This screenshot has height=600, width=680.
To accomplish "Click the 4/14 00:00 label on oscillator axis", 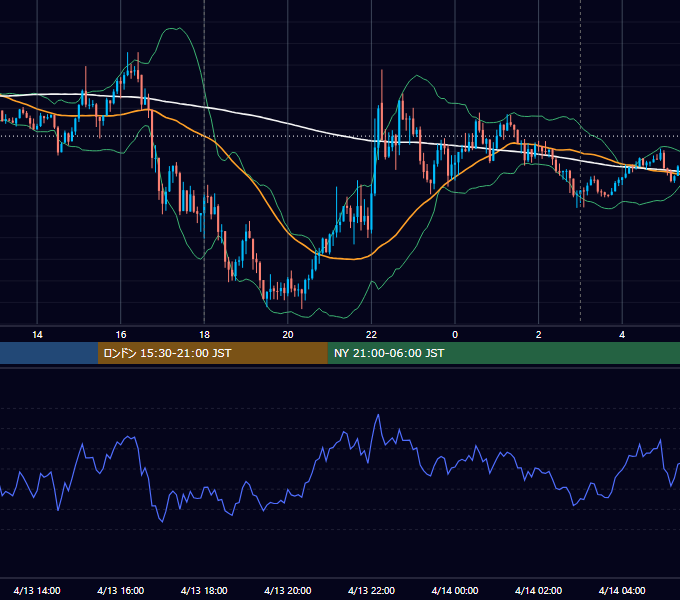I will point(455,590).
